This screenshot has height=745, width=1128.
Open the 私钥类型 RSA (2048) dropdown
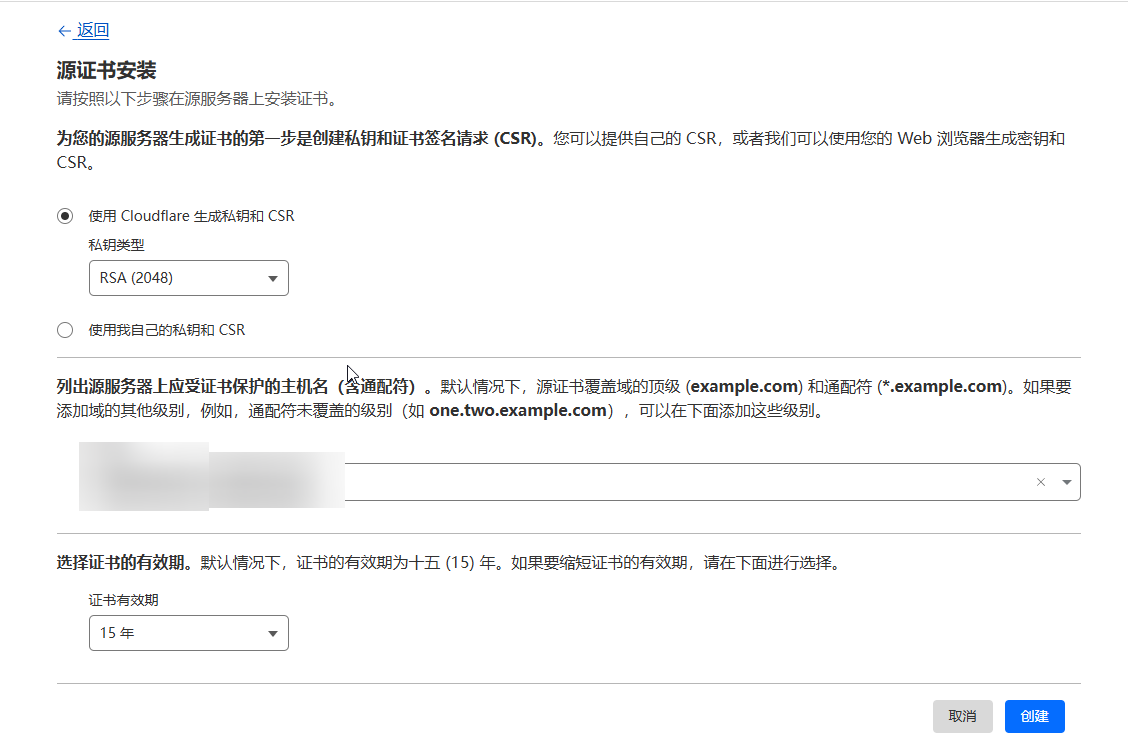[x=188, y=278]
